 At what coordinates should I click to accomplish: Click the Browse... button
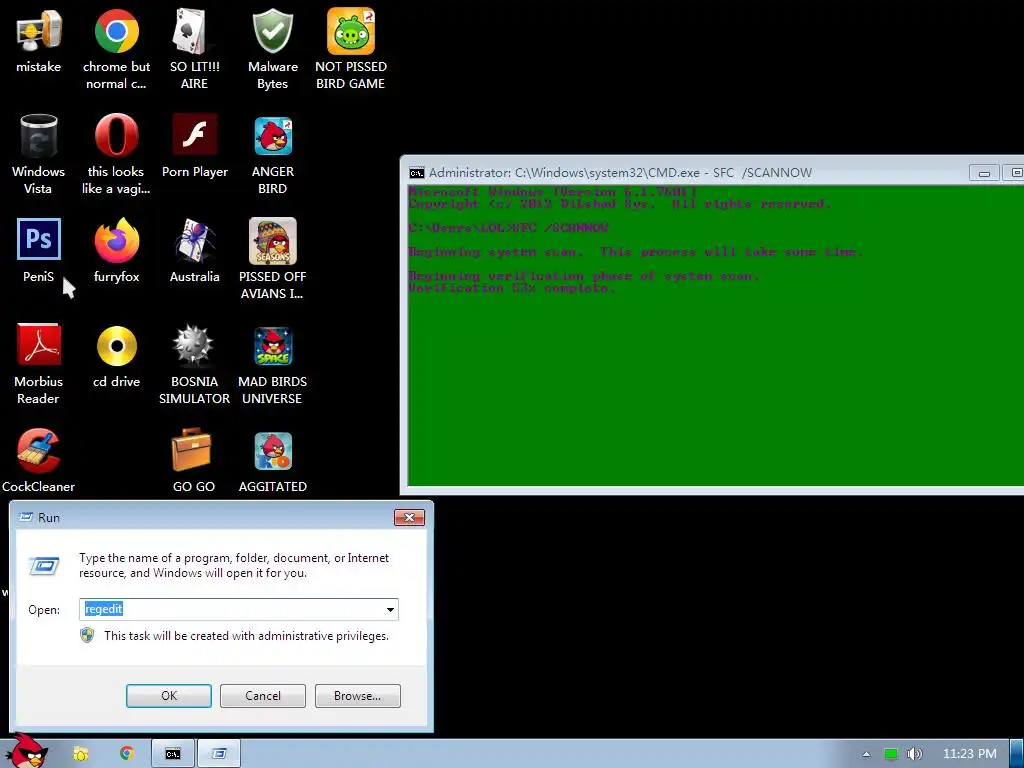pos(357,696)
